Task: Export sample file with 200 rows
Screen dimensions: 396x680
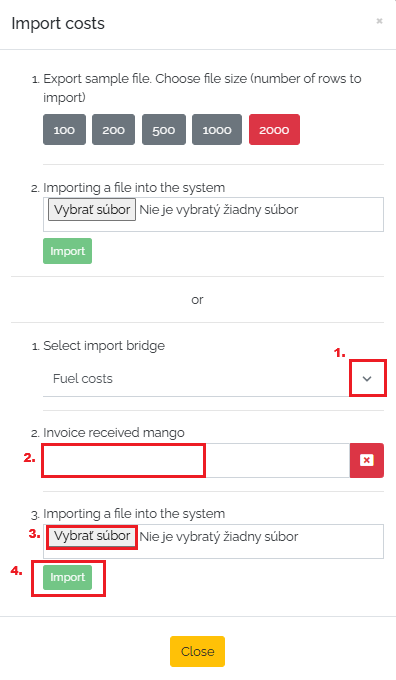Action: pyautogui.click(x=114, y=129)
